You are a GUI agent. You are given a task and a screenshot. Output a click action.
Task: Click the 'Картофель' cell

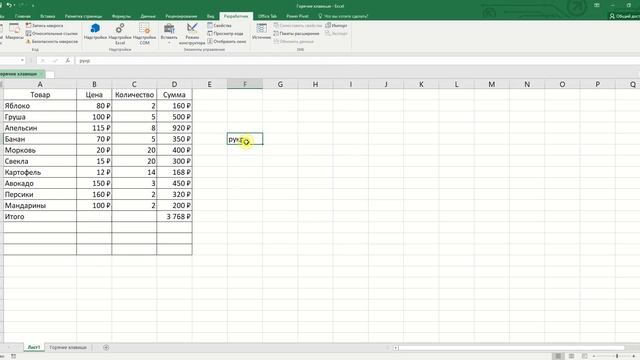[x=40, y=172]
